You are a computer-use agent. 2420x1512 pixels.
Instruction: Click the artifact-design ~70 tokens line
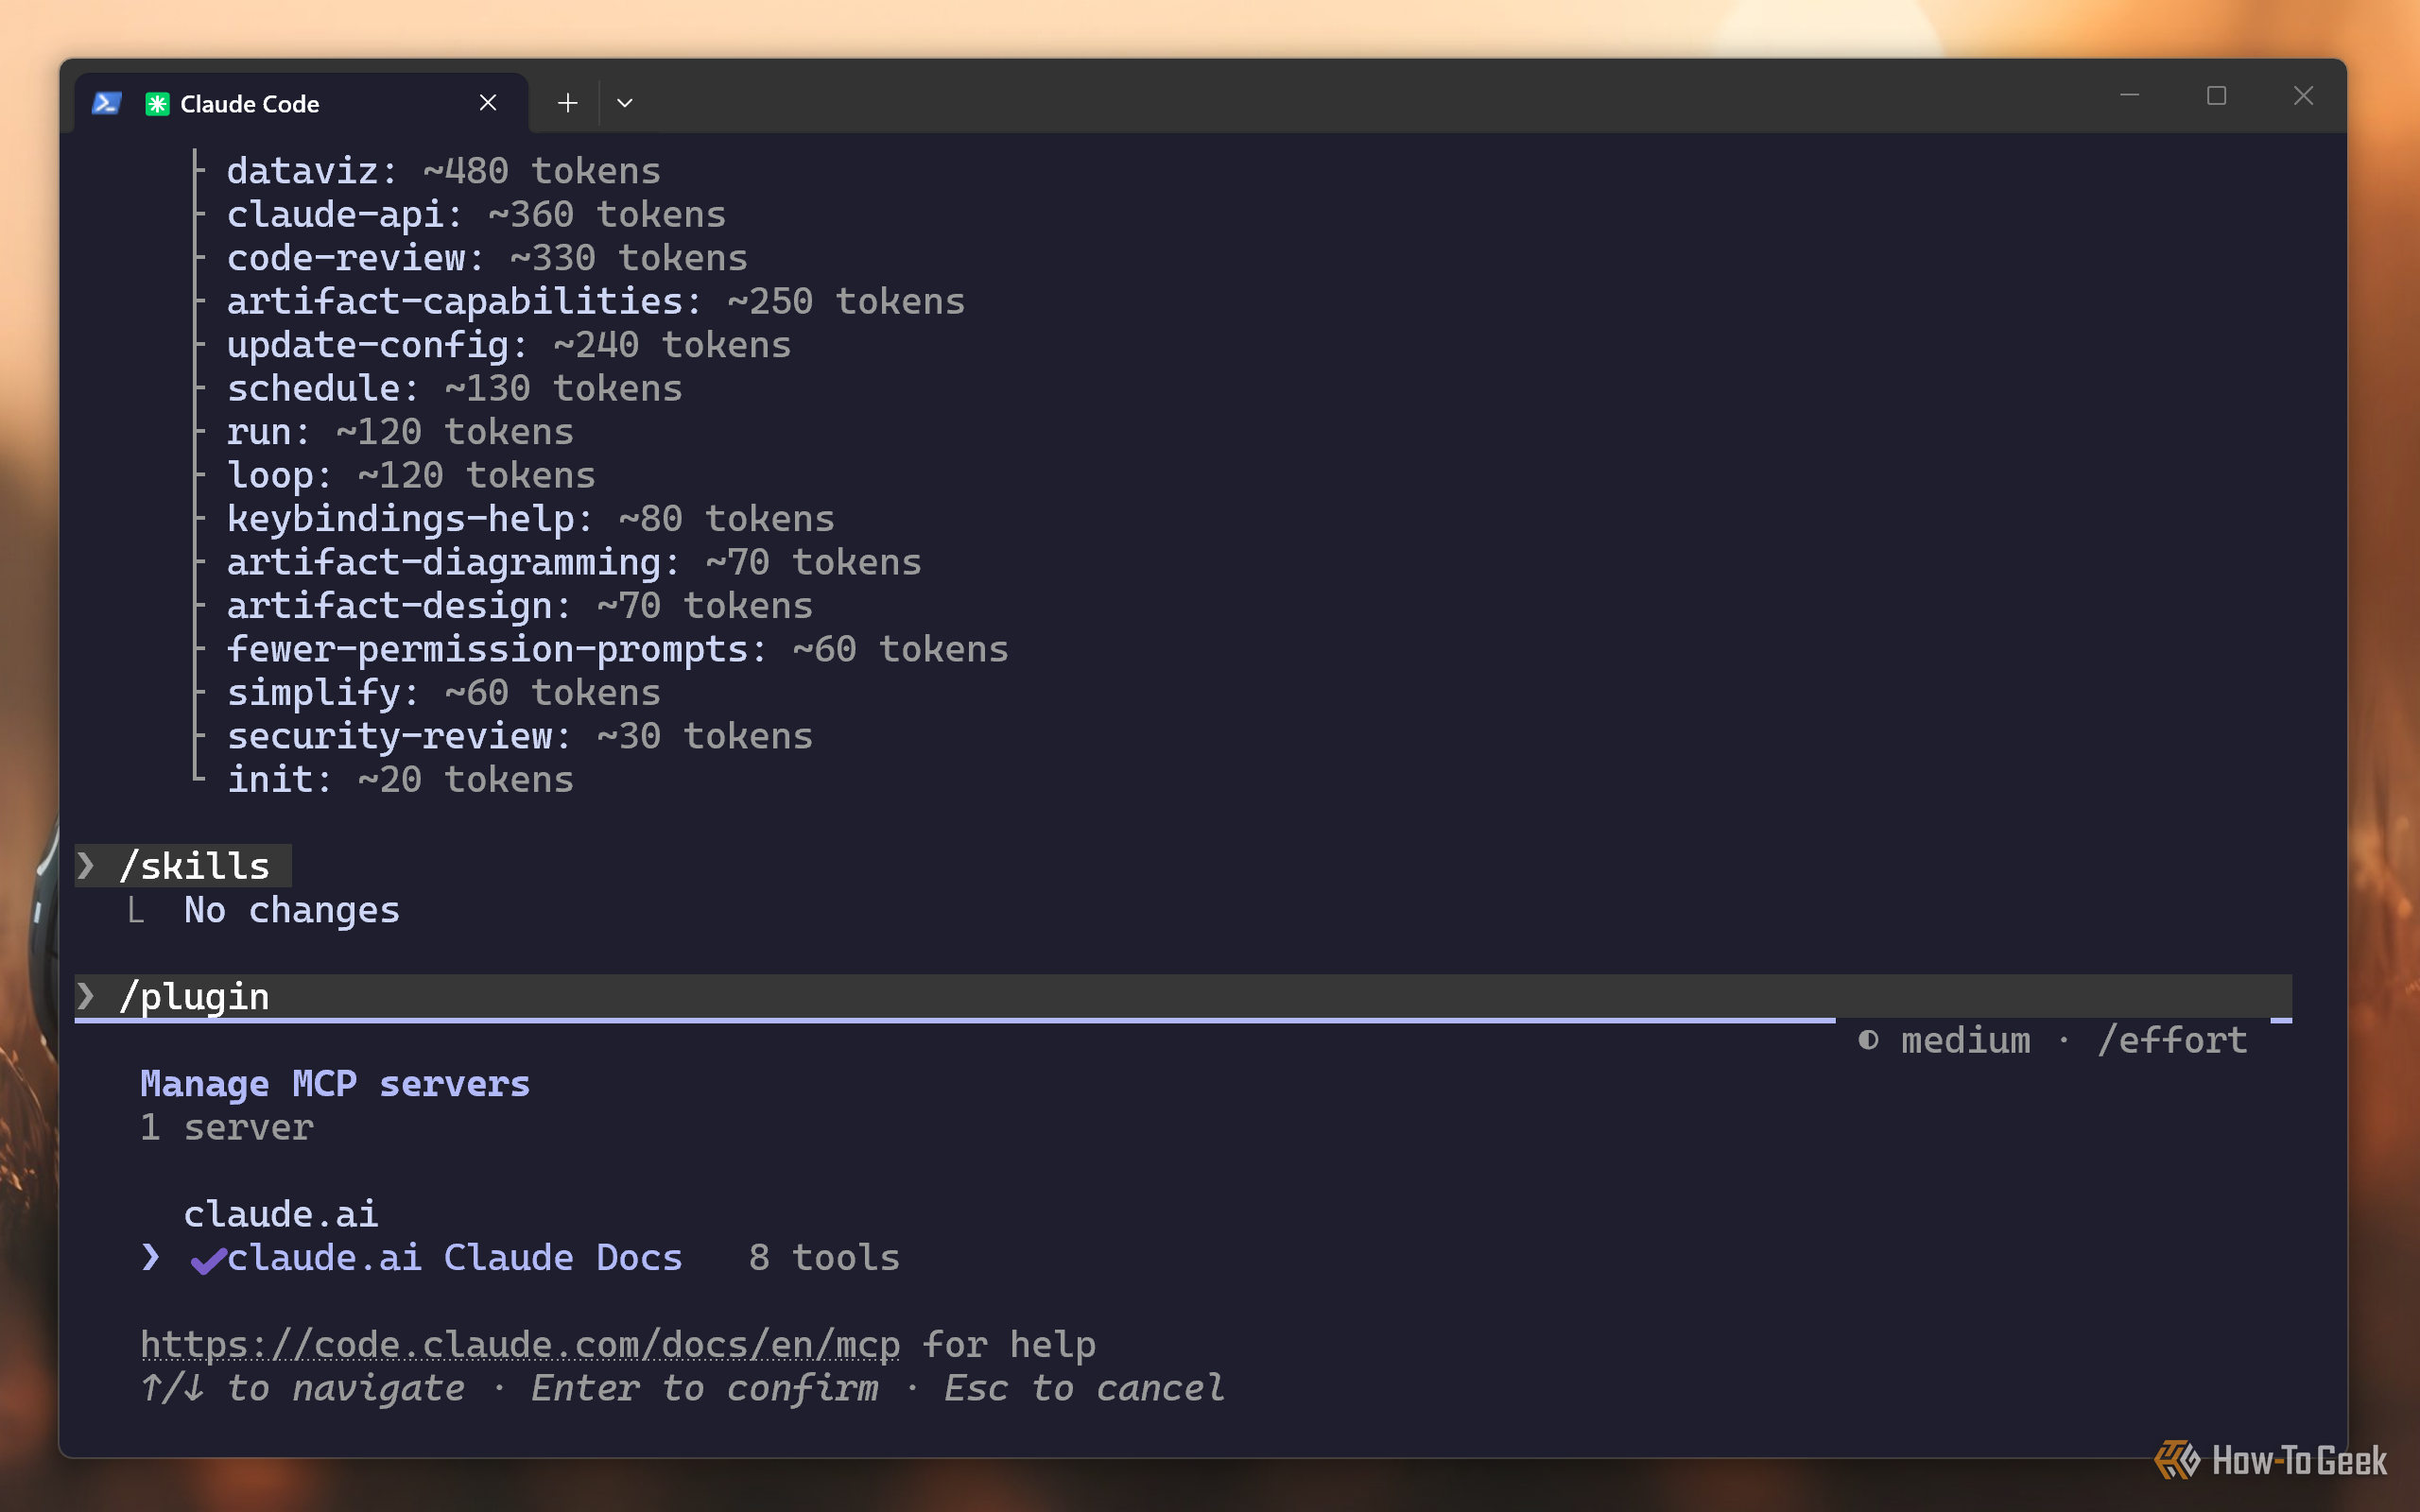pos(520,606)
